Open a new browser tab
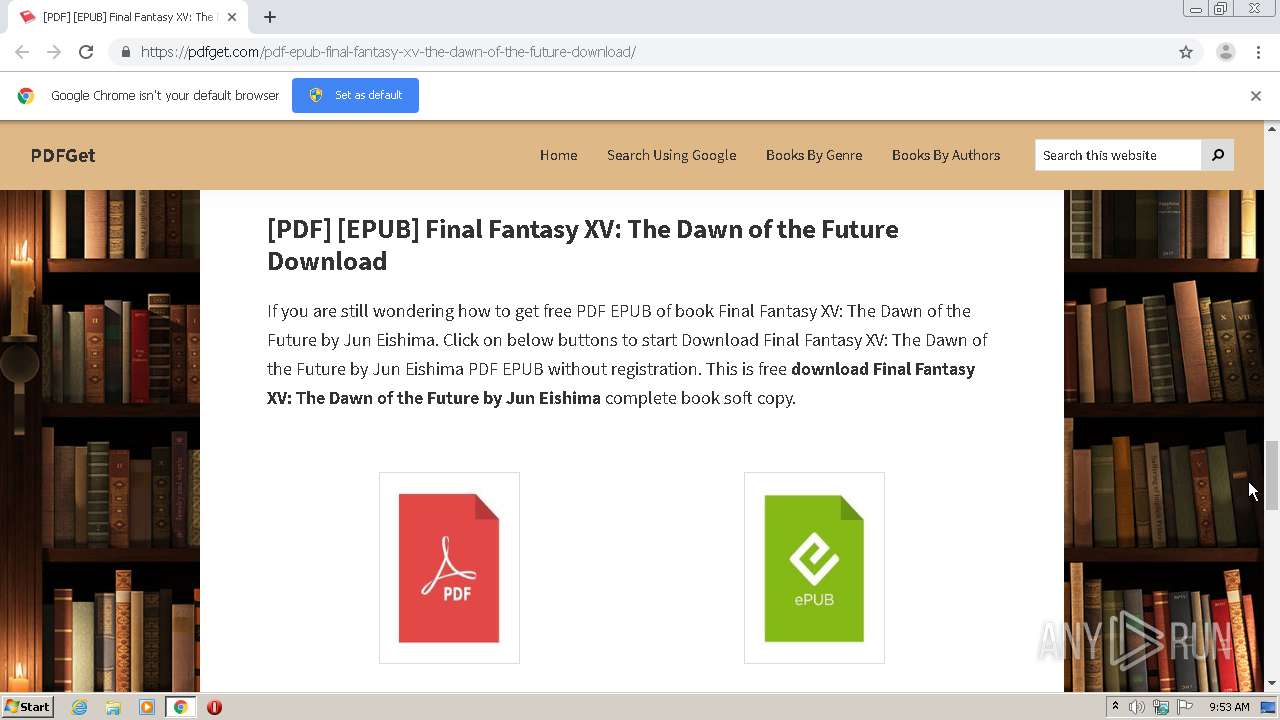Image resolution: width=1280 pixels, height=720 pixels. 270,17
